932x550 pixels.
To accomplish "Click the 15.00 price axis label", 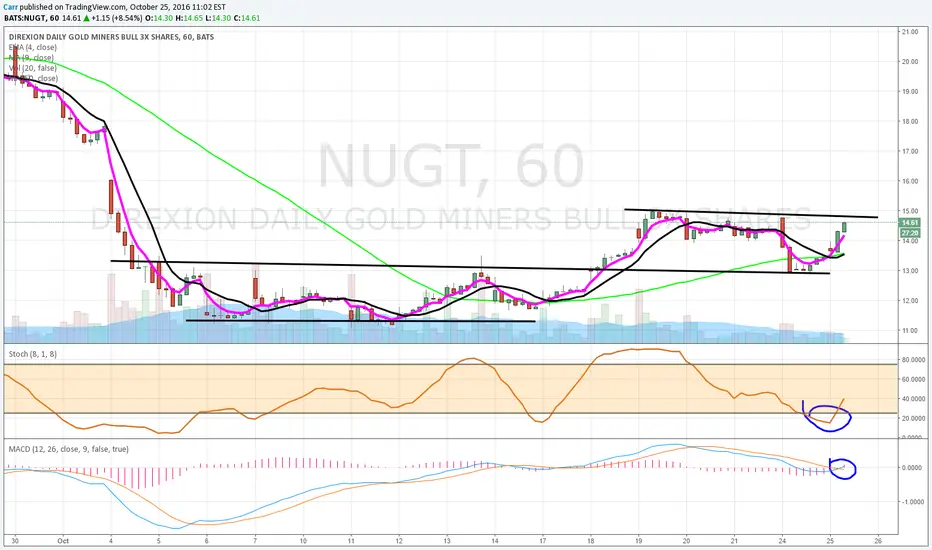I will pyautogui.click(x=910, y=211).
